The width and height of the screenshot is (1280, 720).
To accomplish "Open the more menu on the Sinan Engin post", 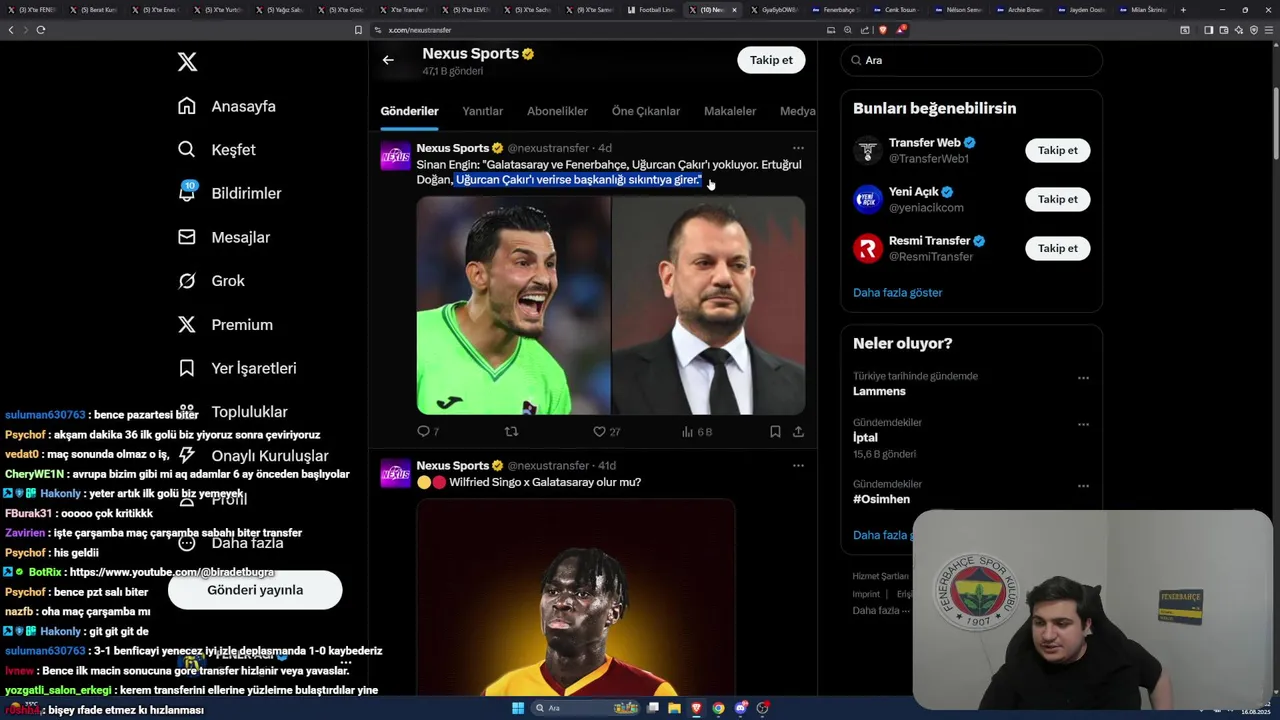I will click(798, 148).
